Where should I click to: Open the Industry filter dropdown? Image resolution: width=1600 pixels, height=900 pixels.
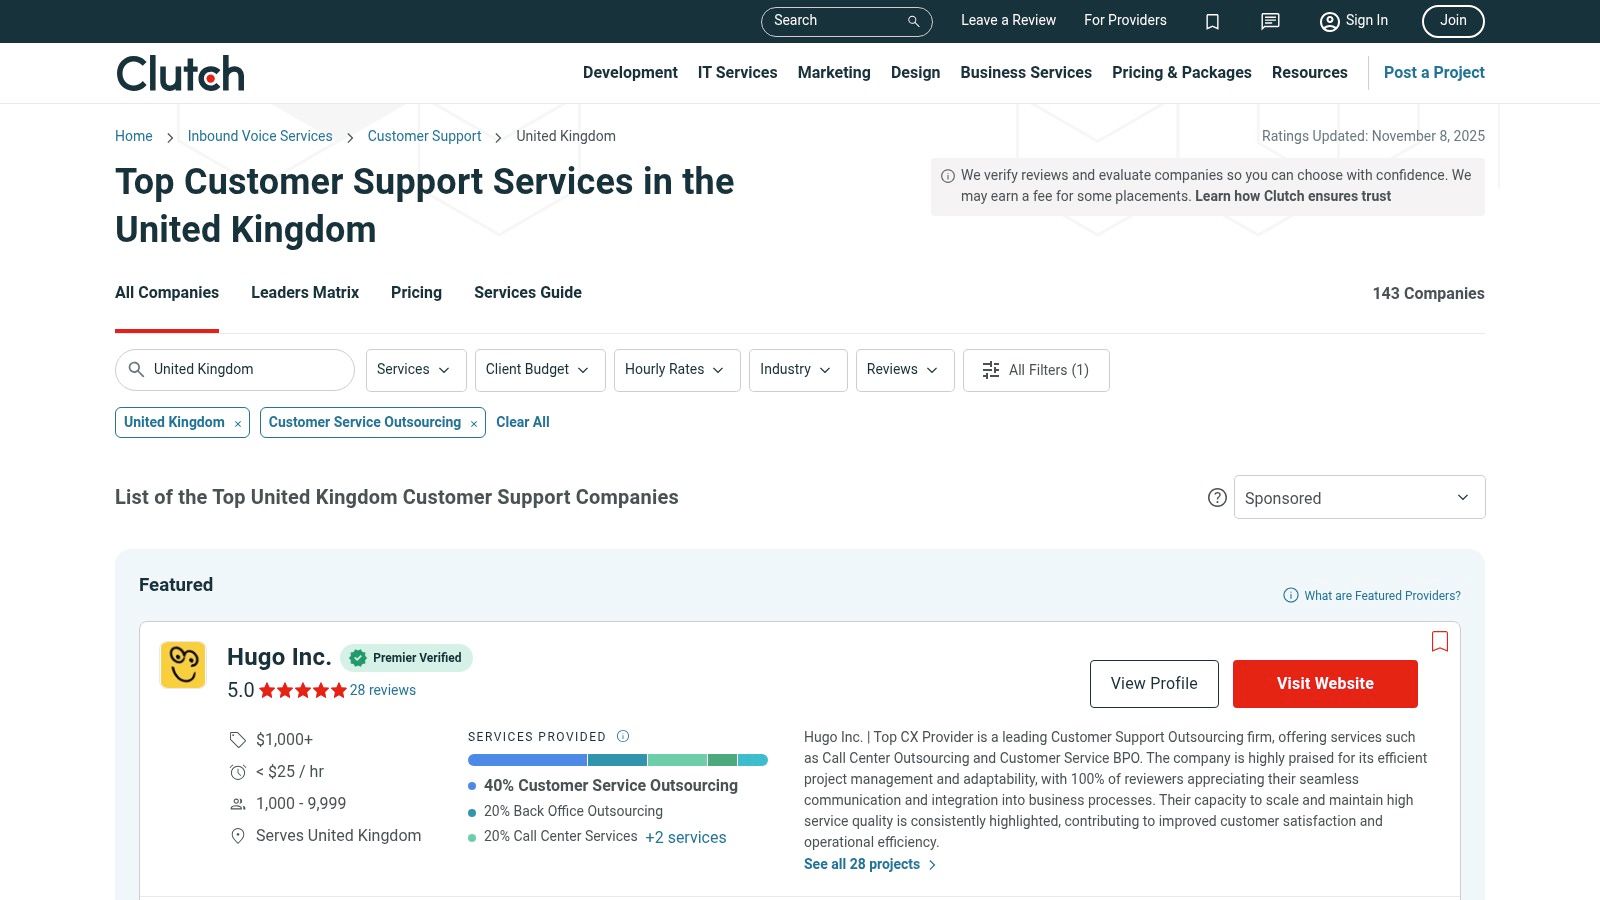click(798, 370)
